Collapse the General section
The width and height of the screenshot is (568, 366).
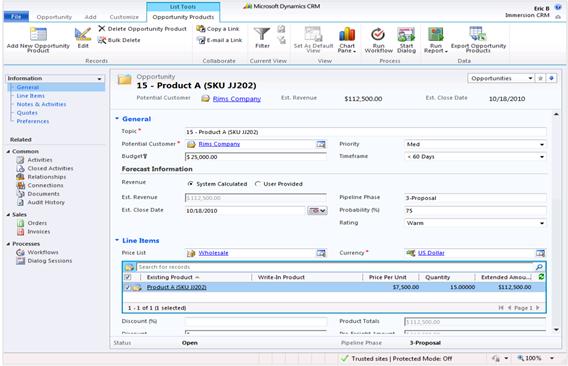coord(117,118)
